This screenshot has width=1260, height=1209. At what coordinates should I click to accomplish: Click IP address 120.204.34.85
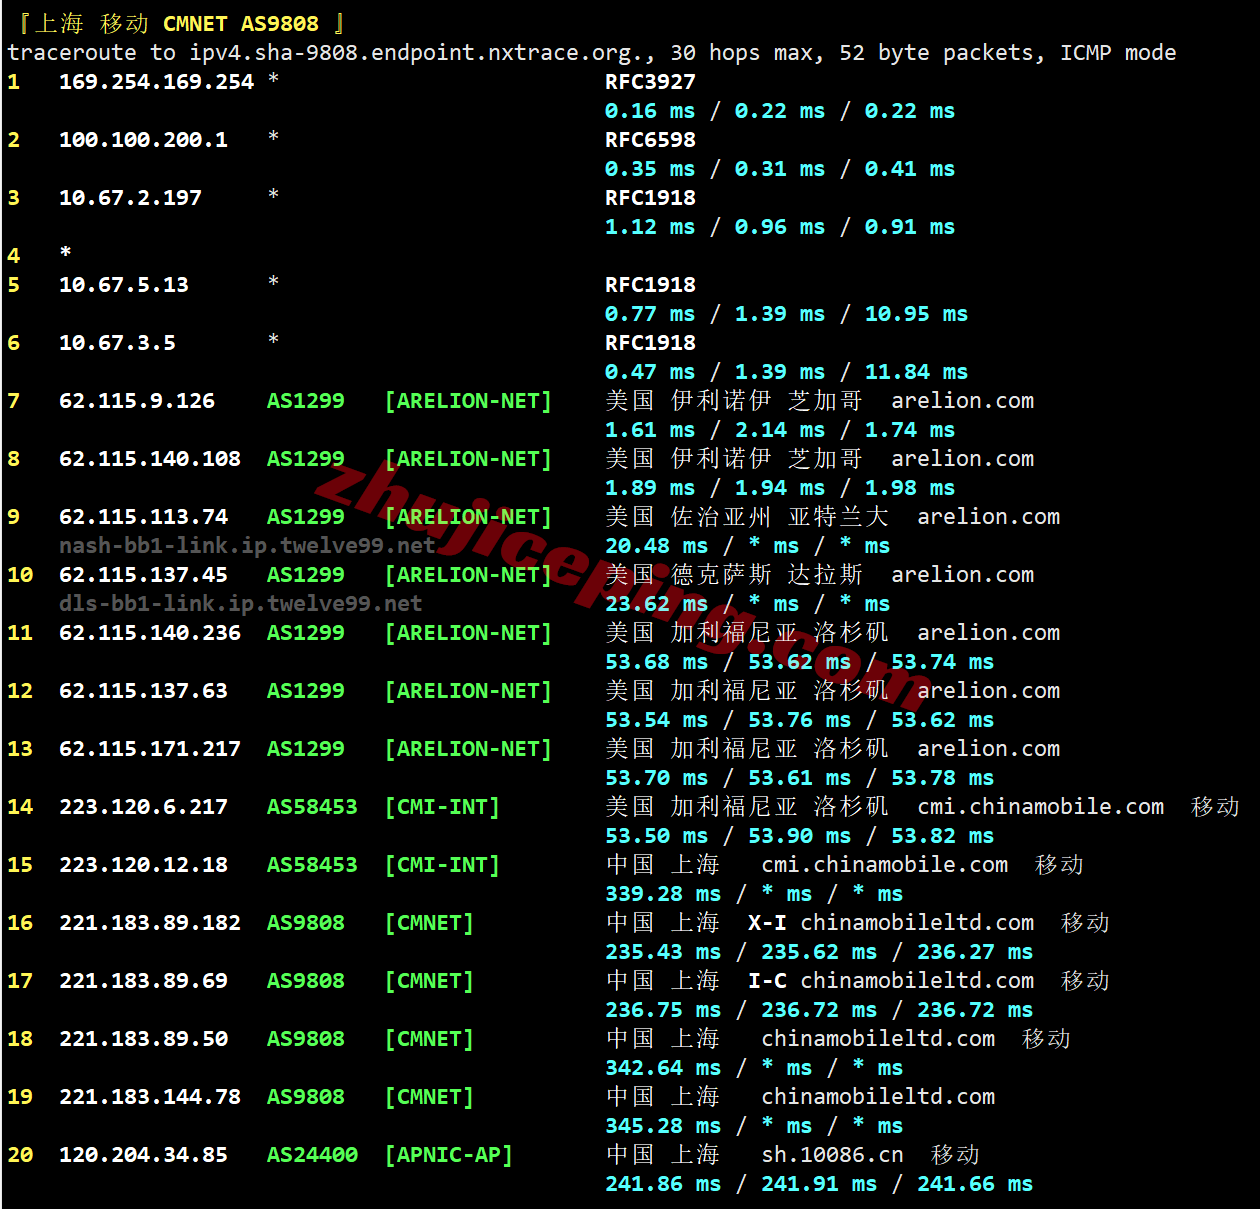(144, 1155)
